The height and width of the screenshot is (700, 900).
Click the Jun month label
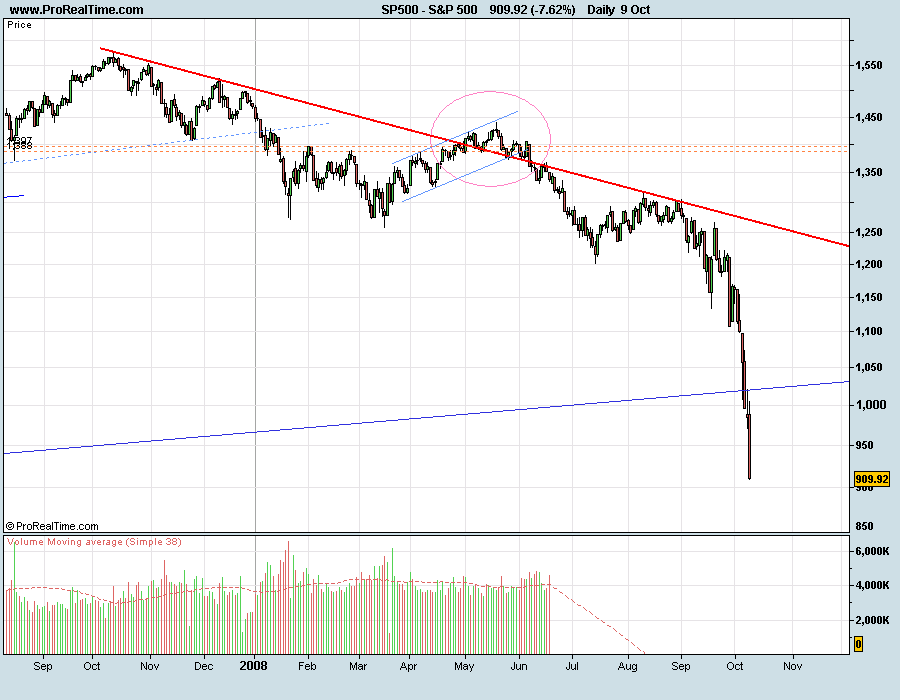point(518,666)
